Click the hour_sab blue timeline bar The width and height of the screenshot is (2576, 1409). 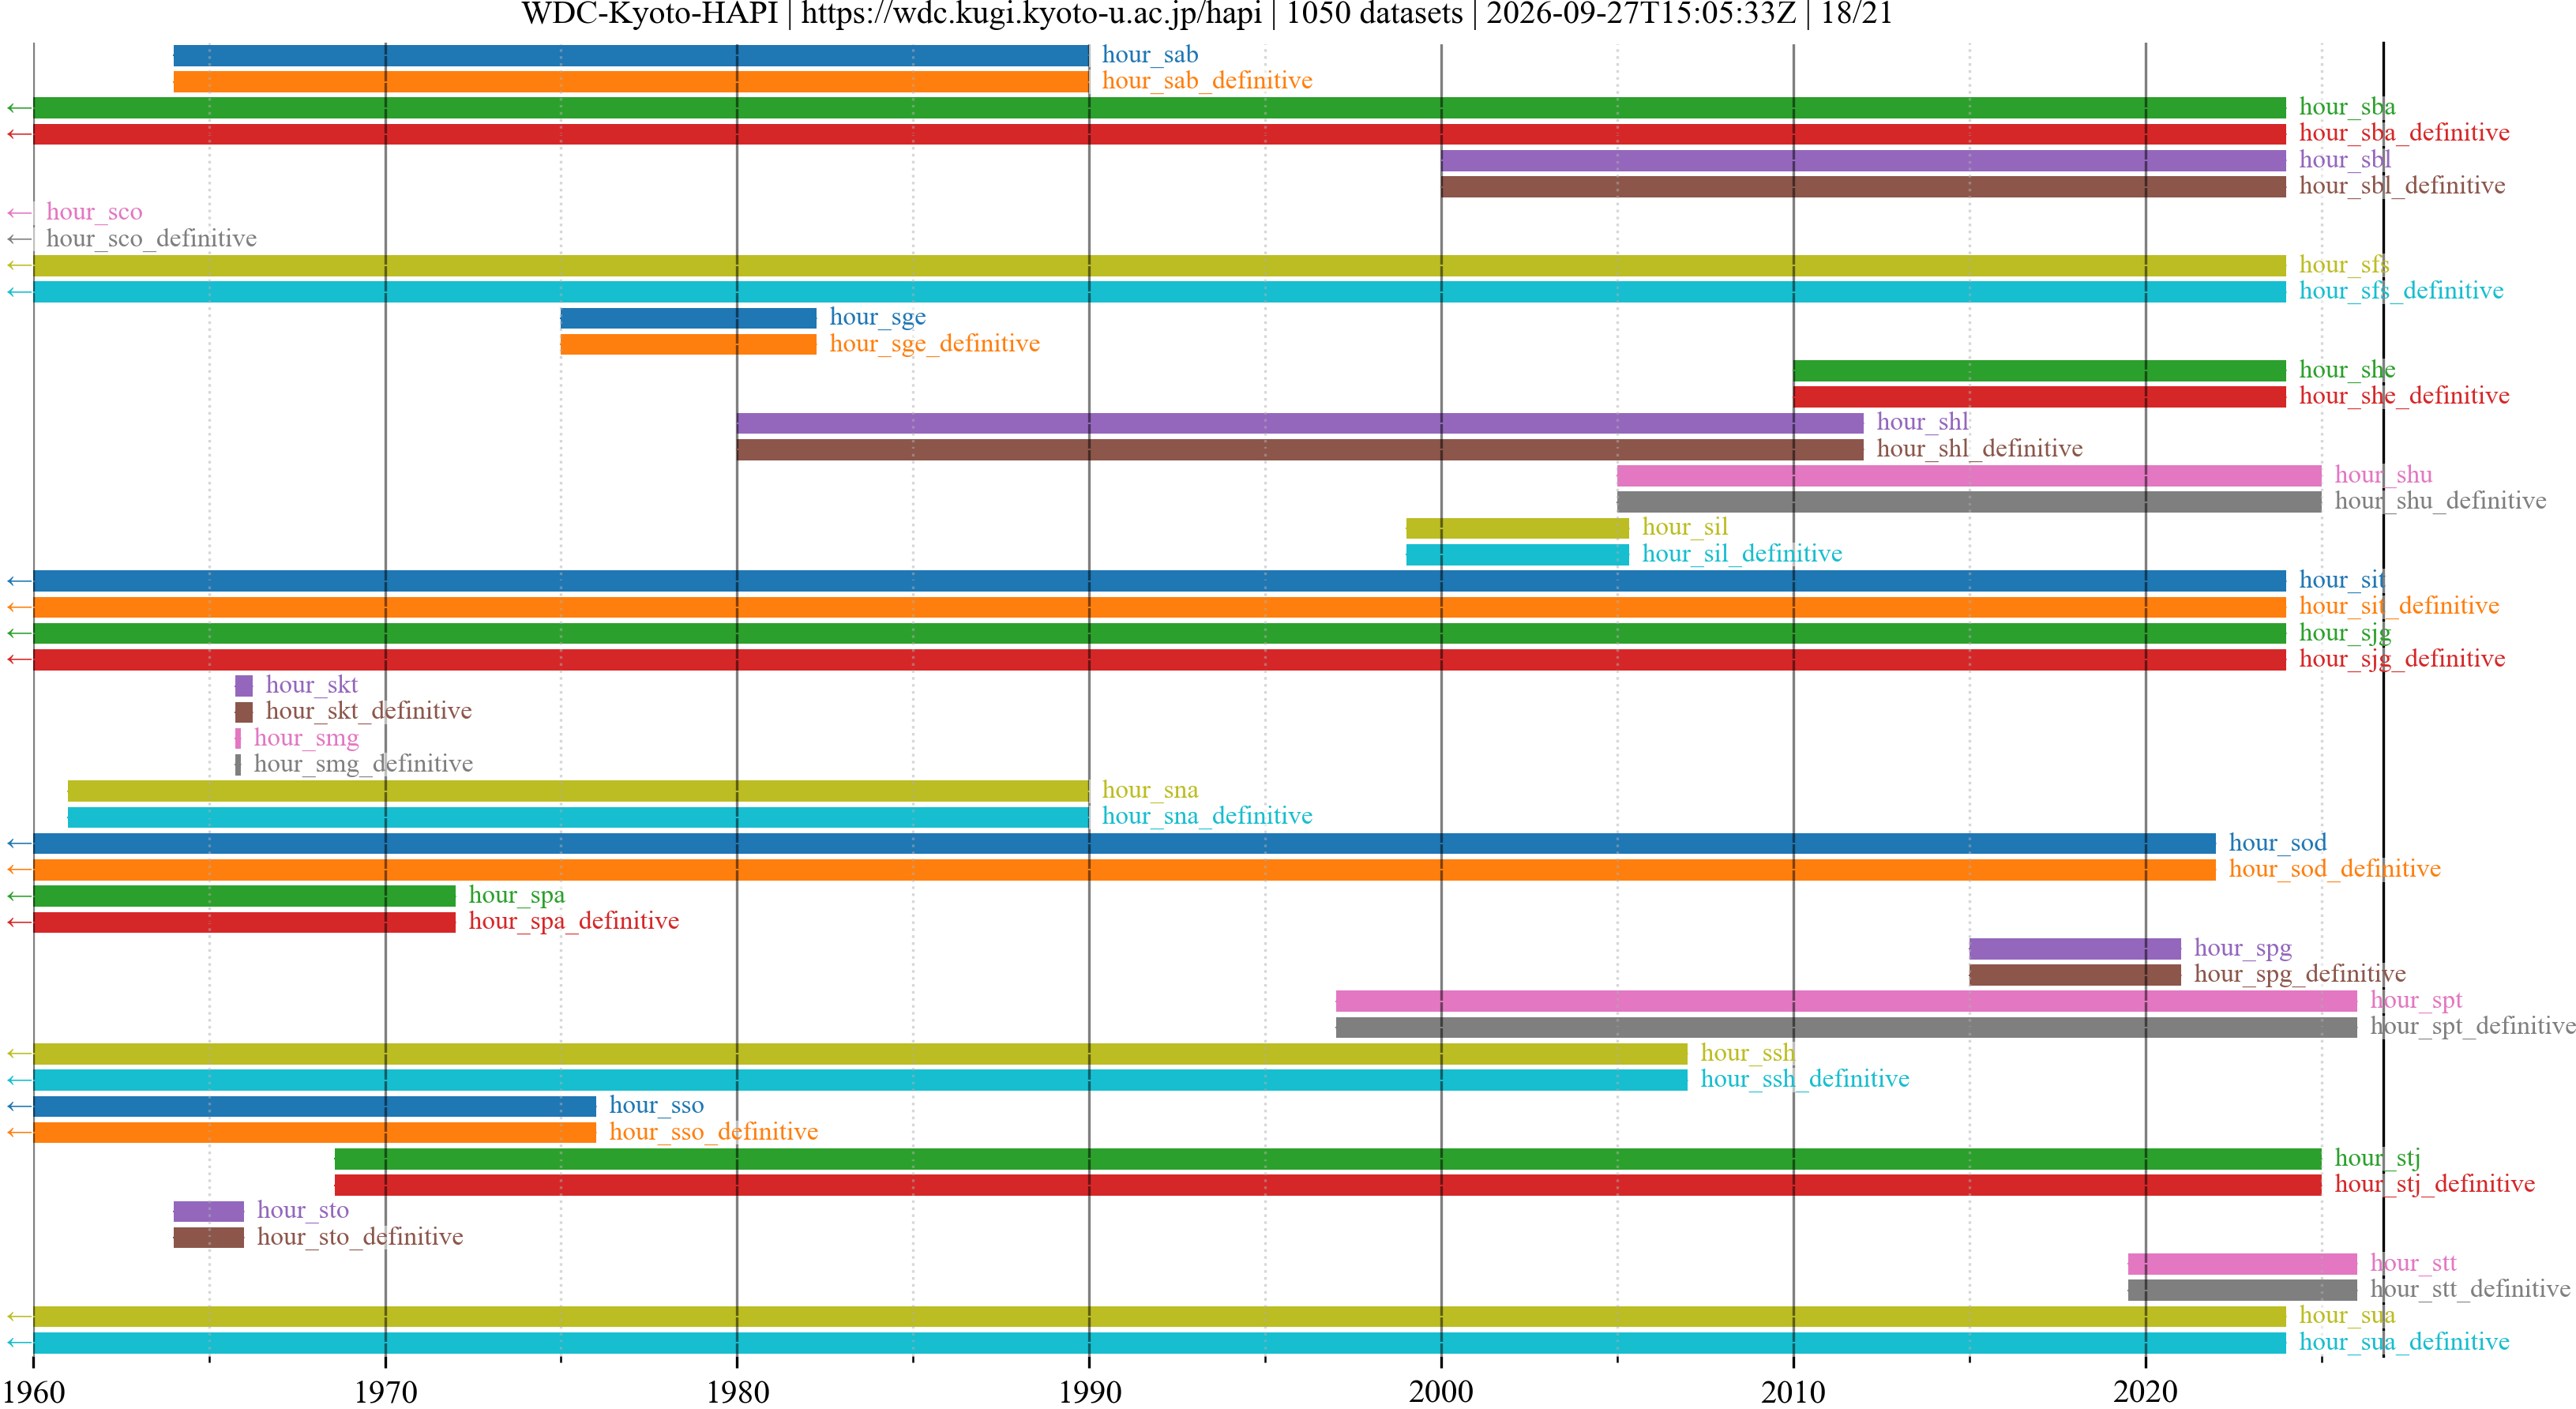coord(631,56)
